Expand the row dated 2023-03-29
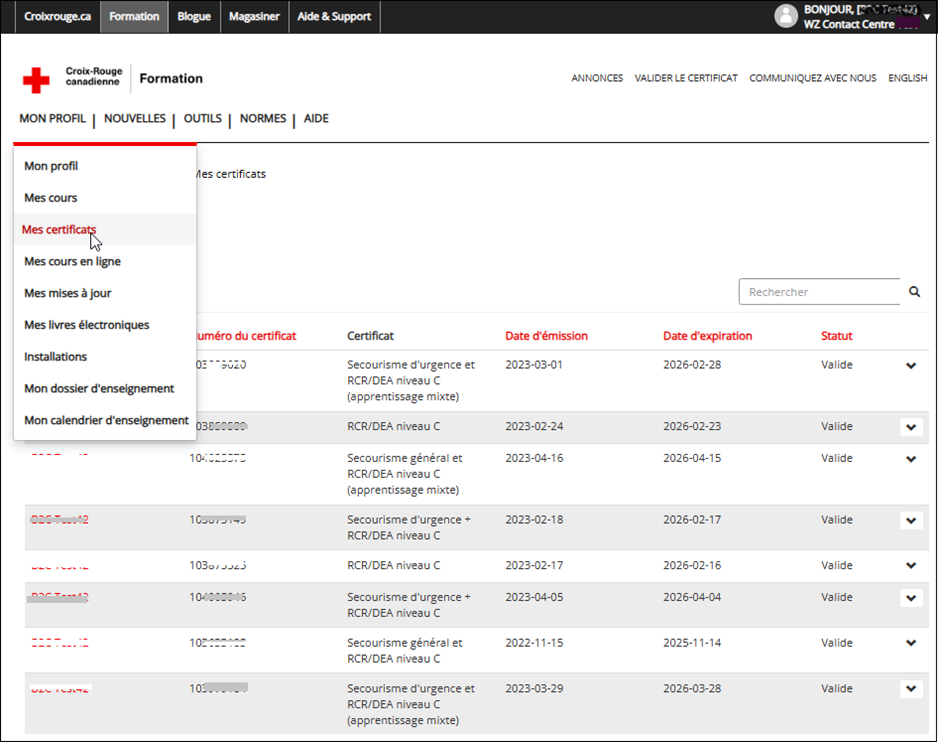The height and width of the screenshot is (742, 938). [911, 689]
